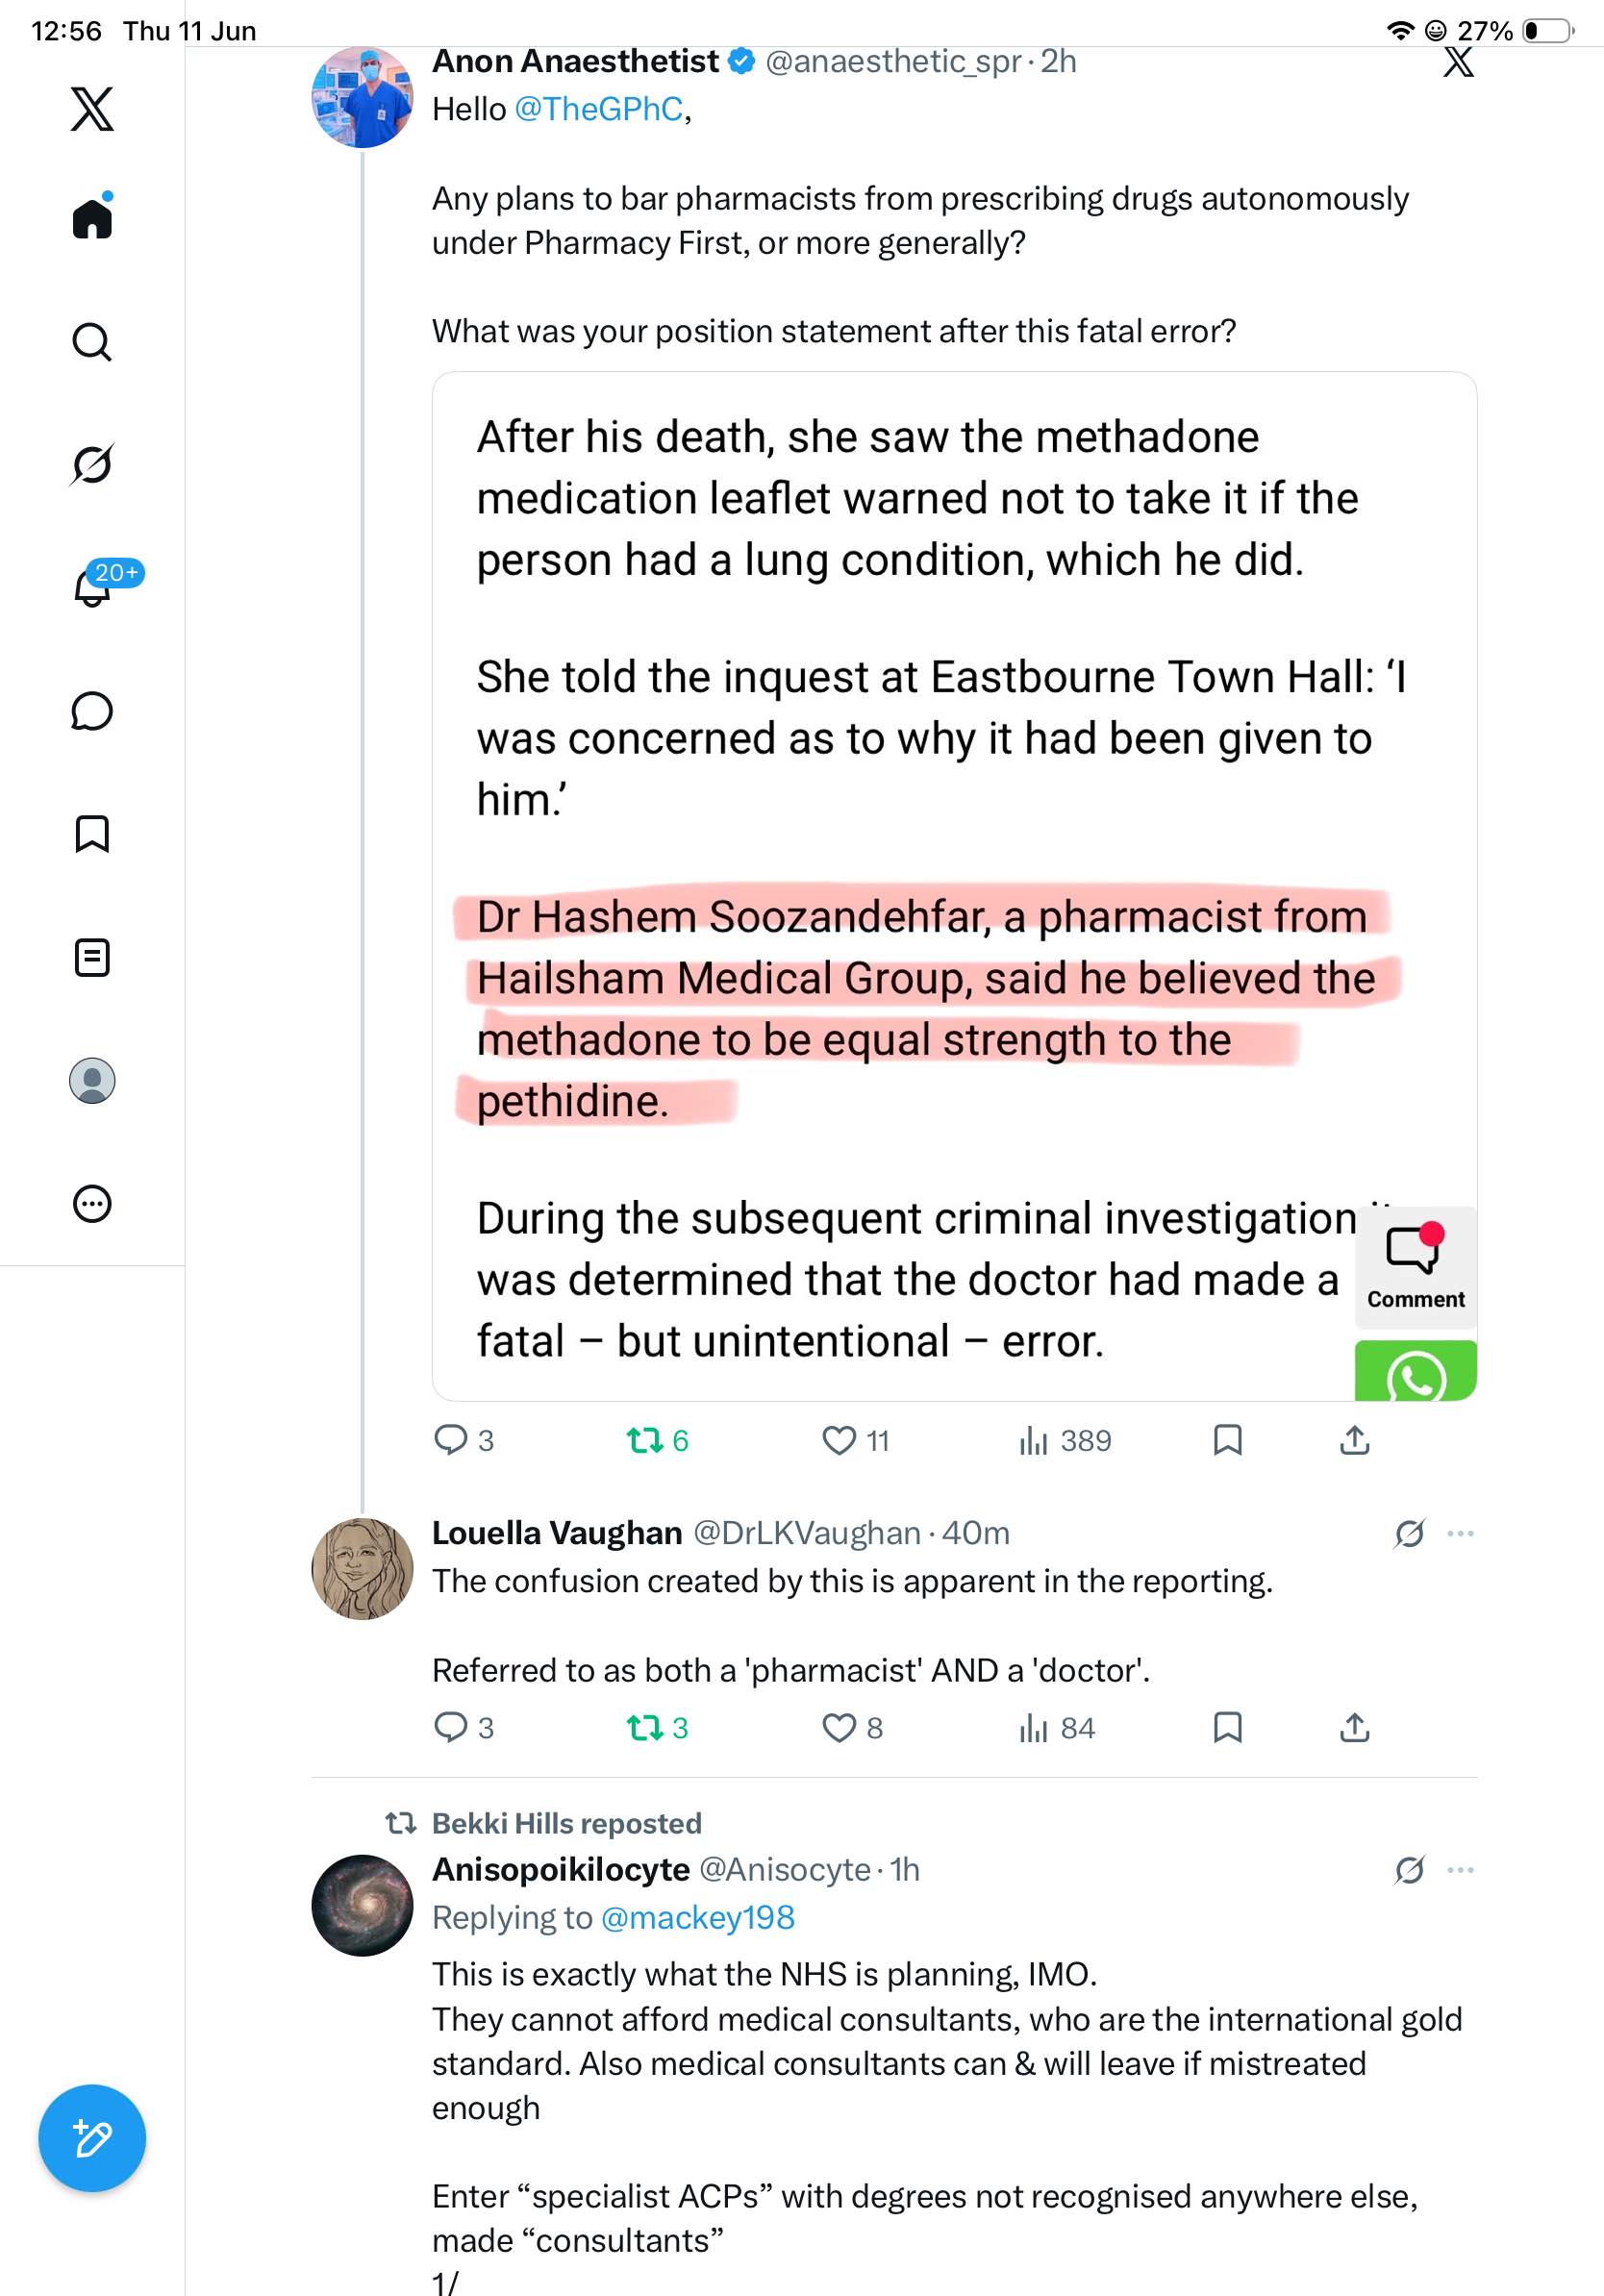The height and width of the screenshot is (2296, 1604).
Task: Open the profile avatar in sidebar
Action: pos(92,1081)
